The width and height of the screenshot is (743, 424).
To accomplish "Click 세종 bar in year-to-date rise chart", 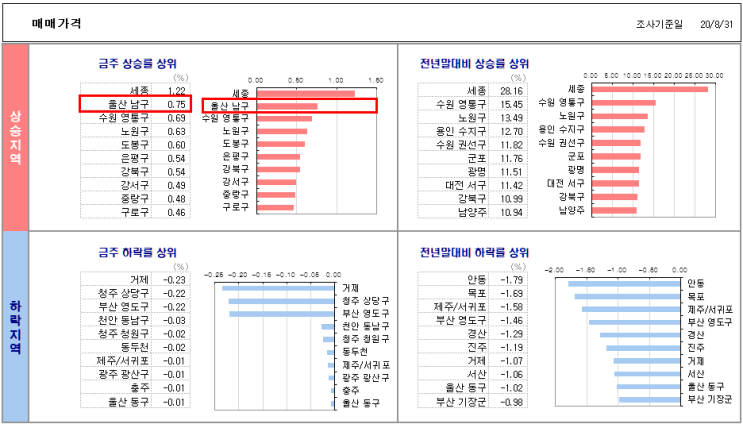I will 650,89.
